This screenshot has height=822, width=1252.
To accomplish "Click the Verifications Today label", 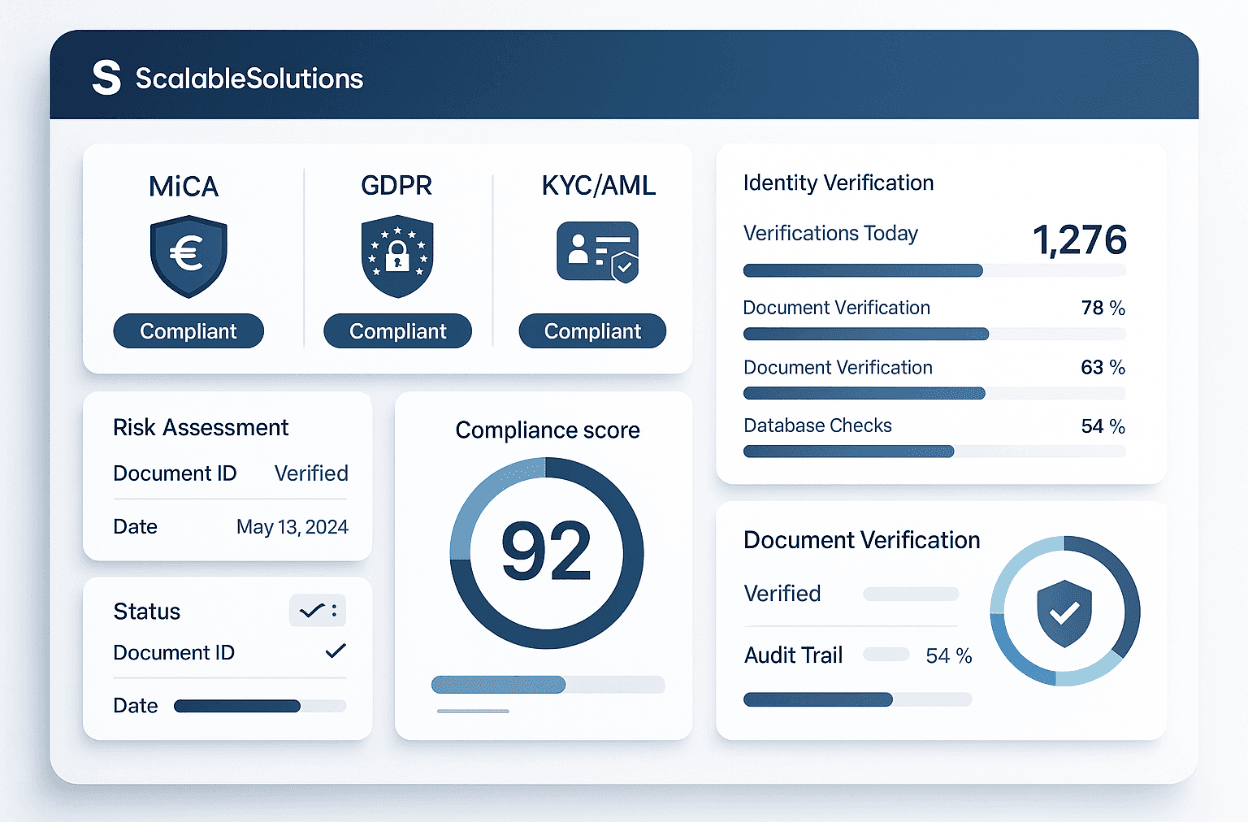I will pos(830,234).
